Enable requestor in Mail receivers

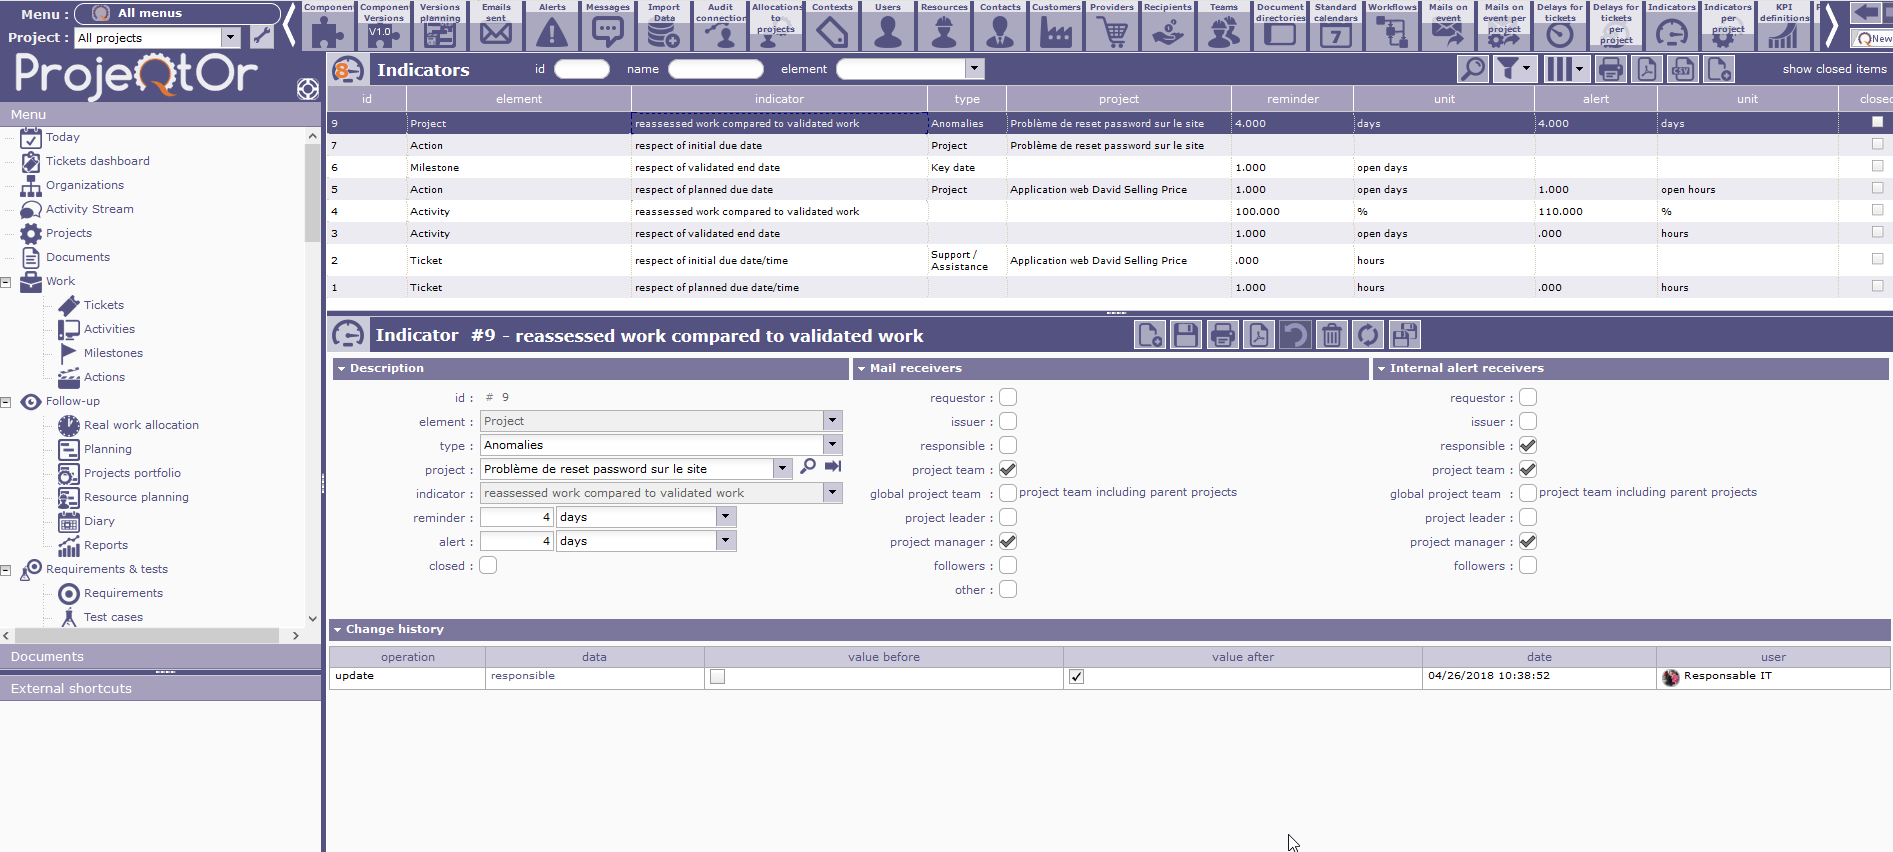click(x=1008, y=398)
